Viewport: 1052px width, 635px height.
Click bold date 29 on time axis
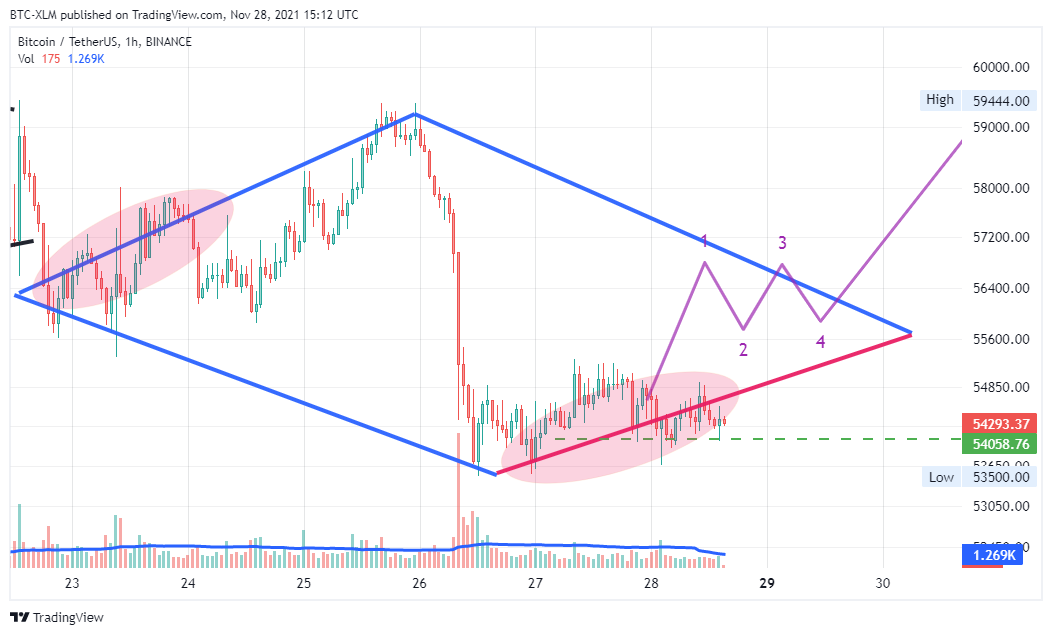point(767,583)
